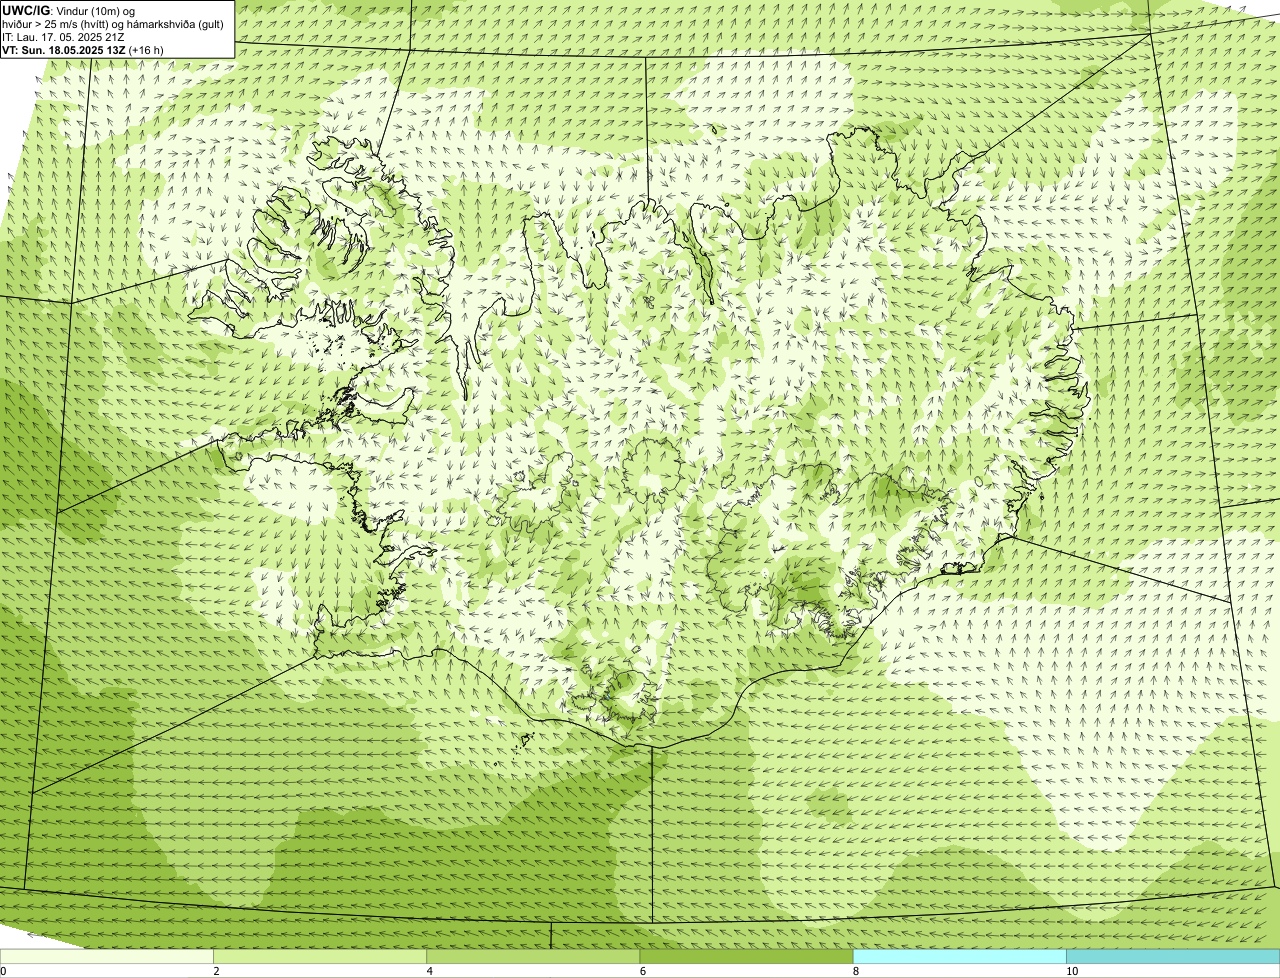
Task: Select the light cyan 8–10 color bar segment
Action: click(959, 956)
